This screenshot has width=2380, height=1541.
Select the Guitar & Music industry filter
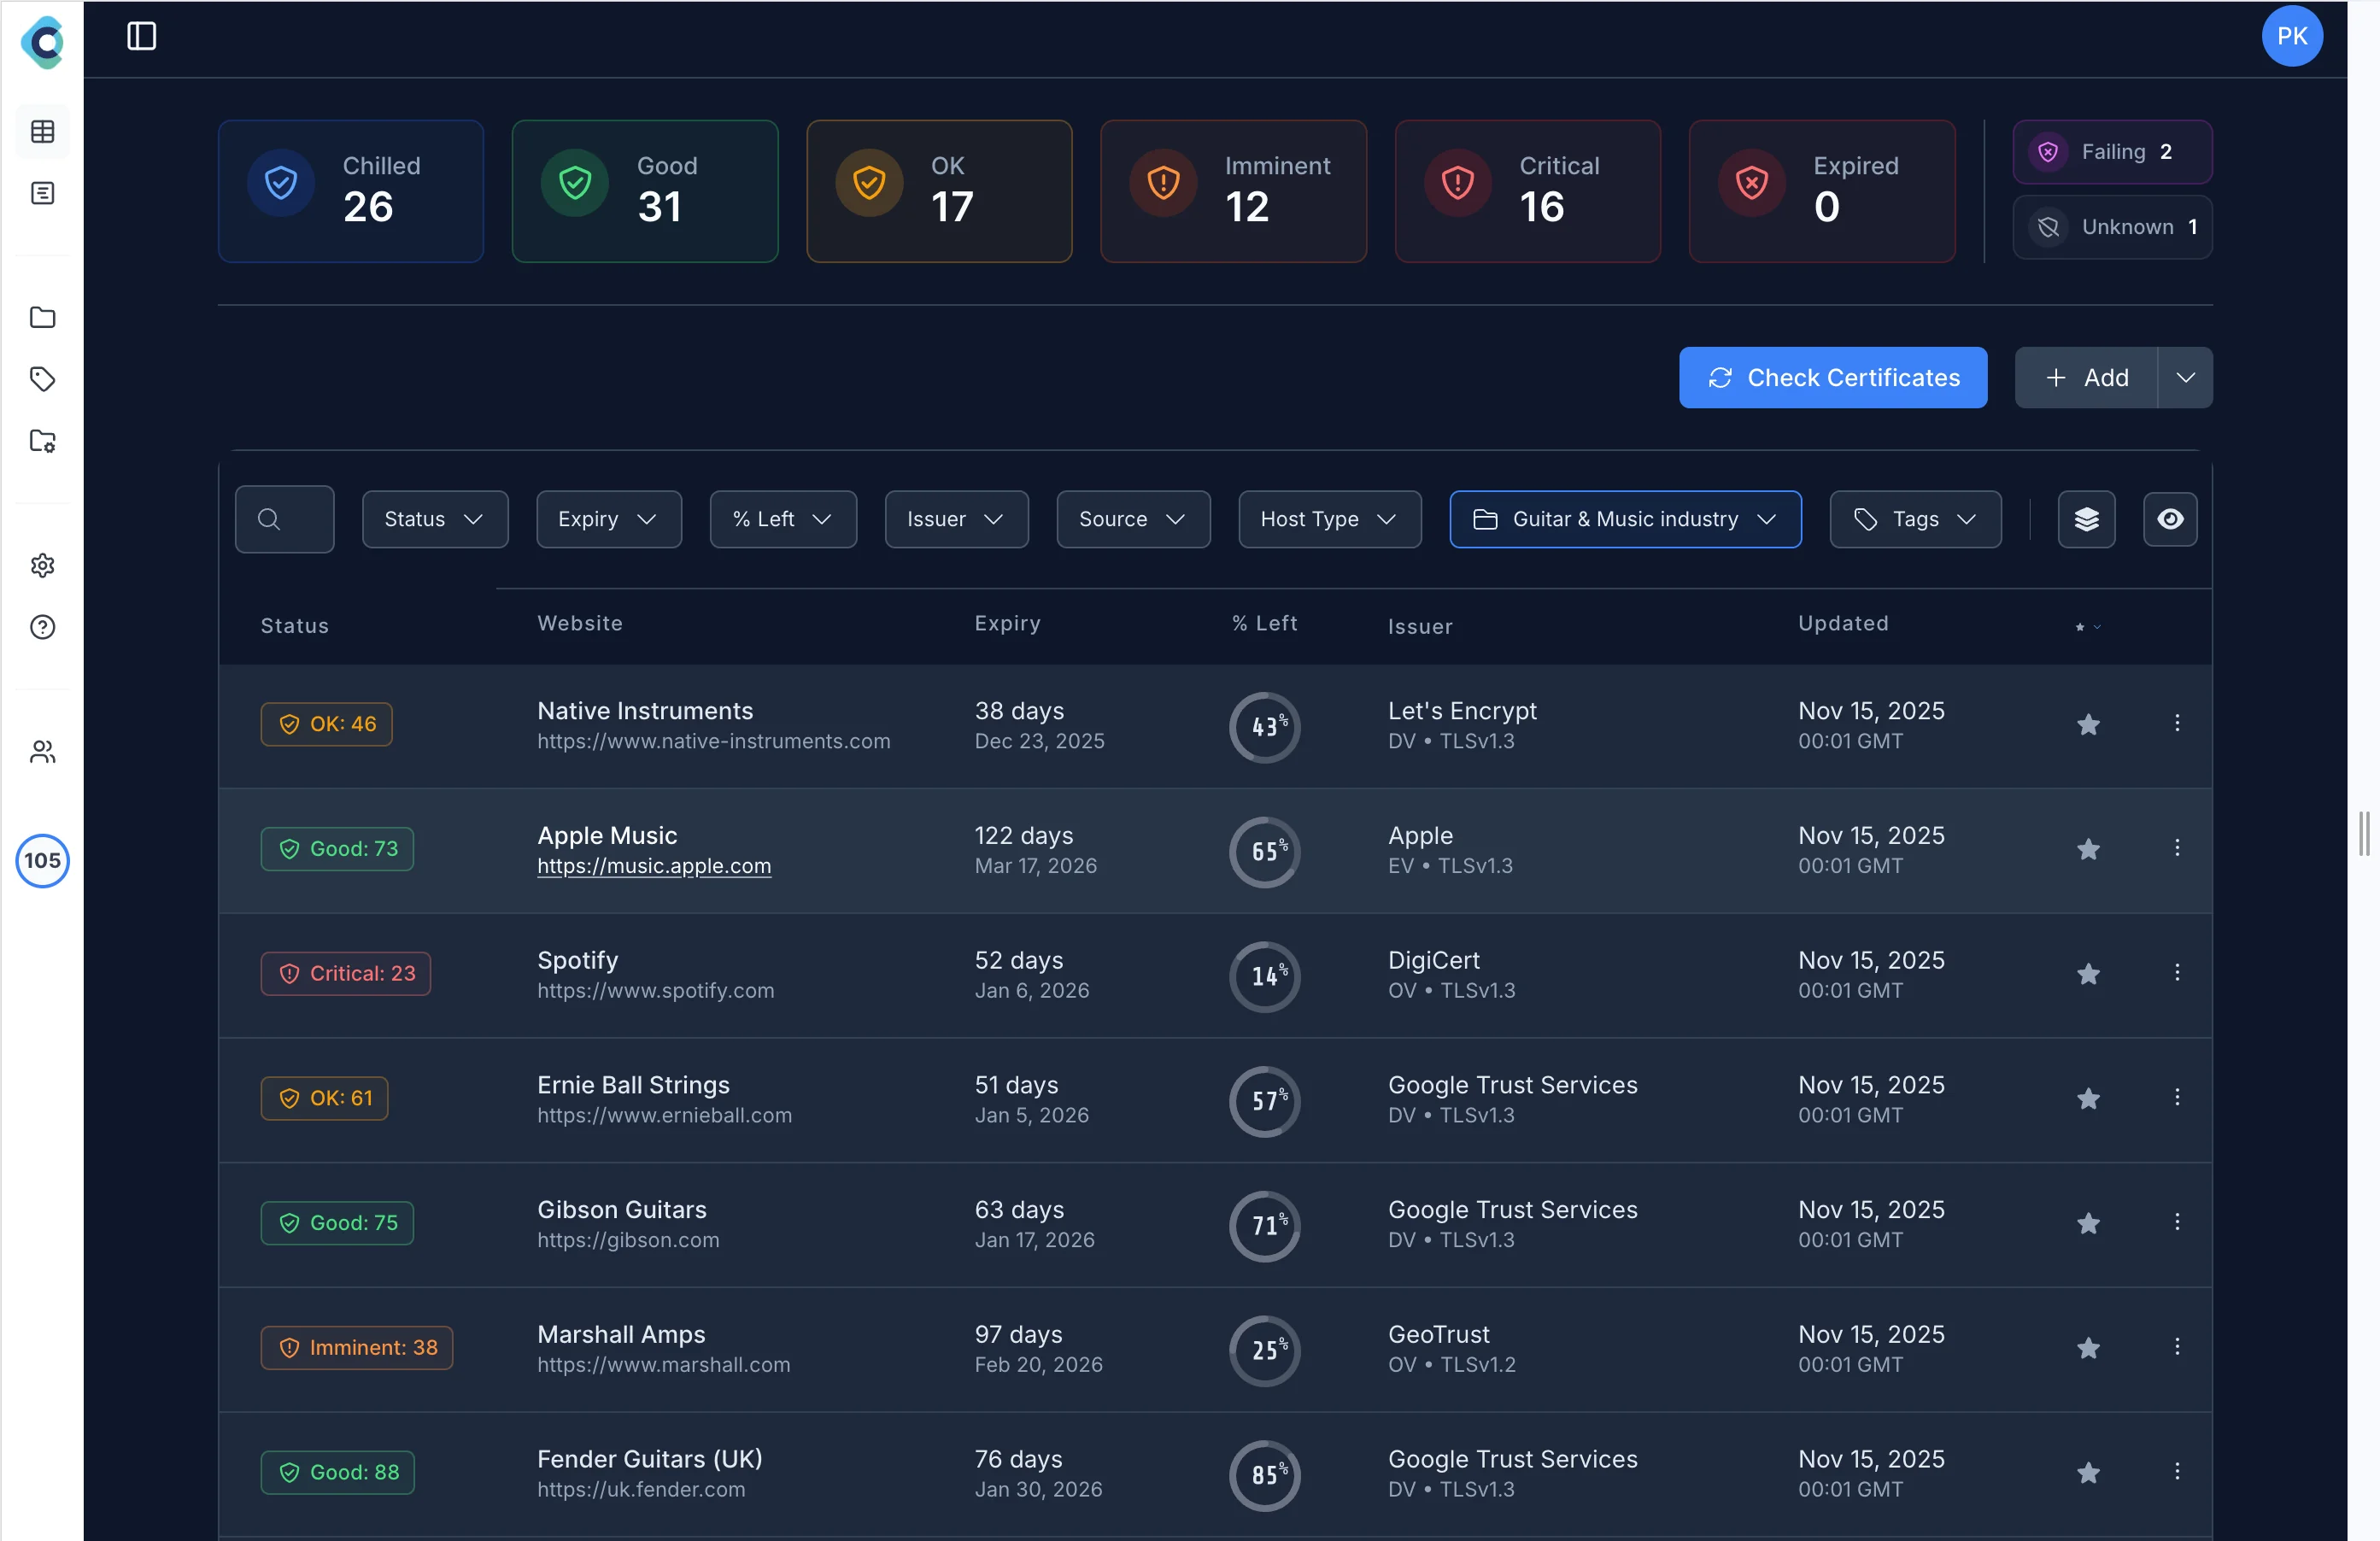click(x=1624, y=519)
